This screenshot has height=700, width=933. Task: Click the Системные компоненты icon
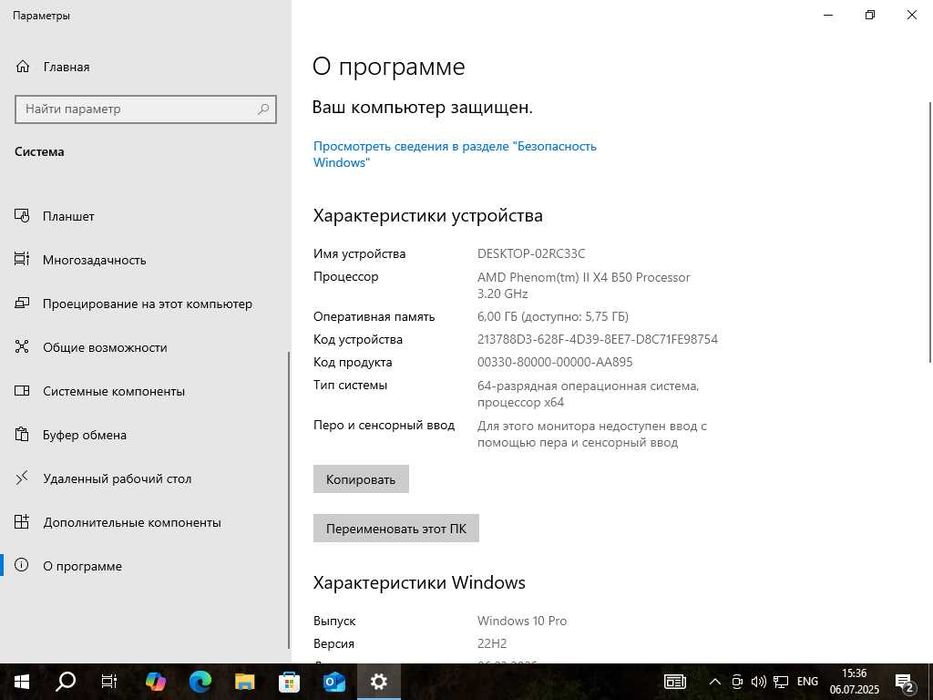tap(21, 390)
